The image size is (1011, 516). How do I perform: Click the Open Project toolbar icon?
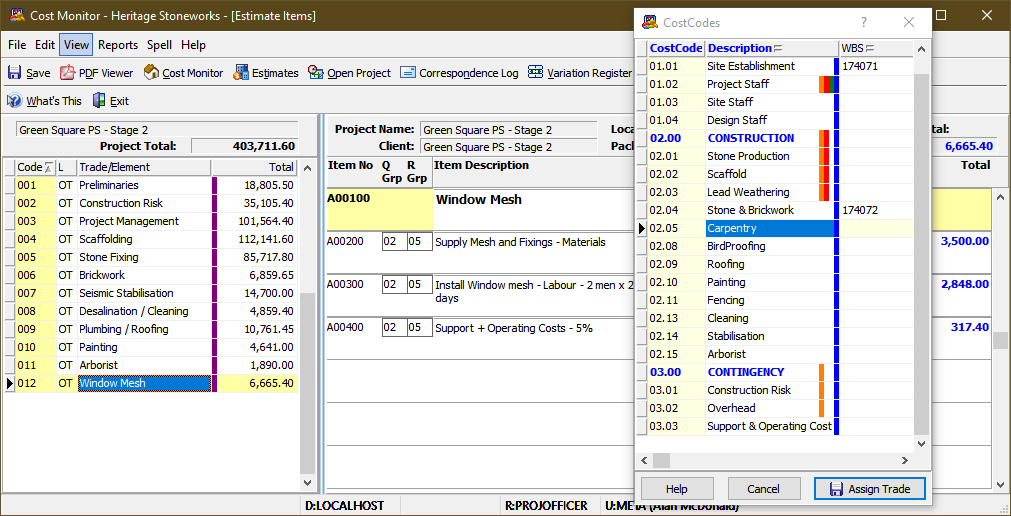pos(315,73)
